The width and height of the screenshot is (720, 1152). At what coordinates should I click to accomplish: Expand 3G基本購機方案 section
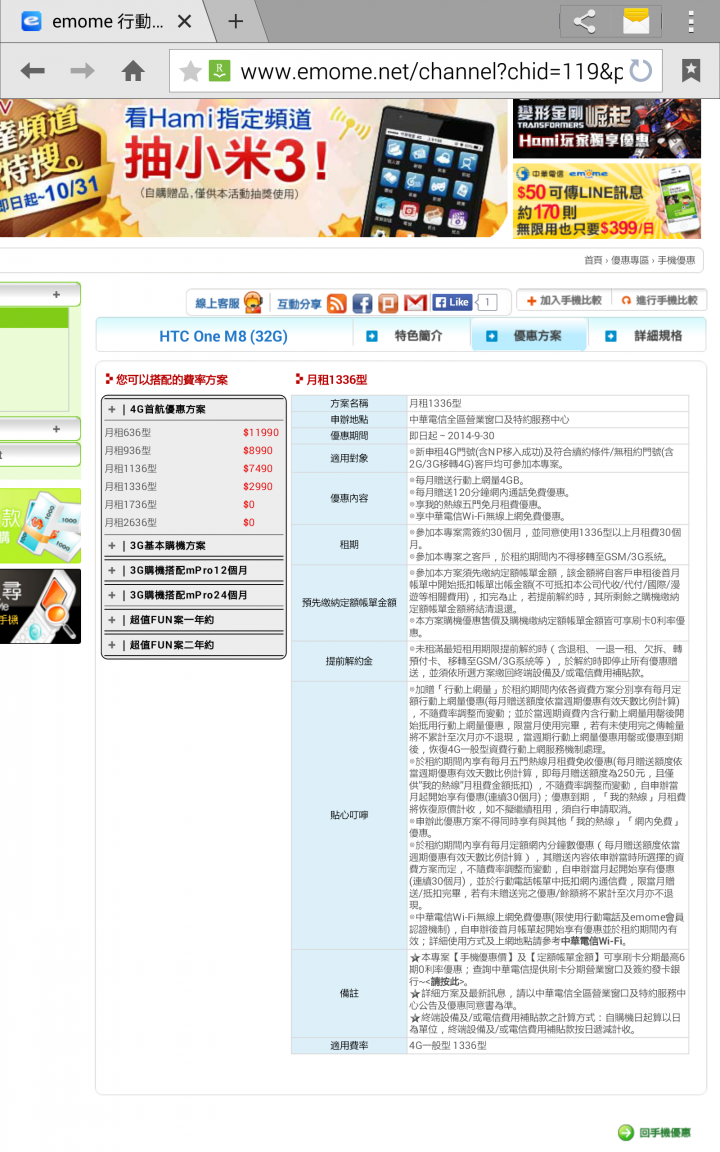[x=193, y=546]
